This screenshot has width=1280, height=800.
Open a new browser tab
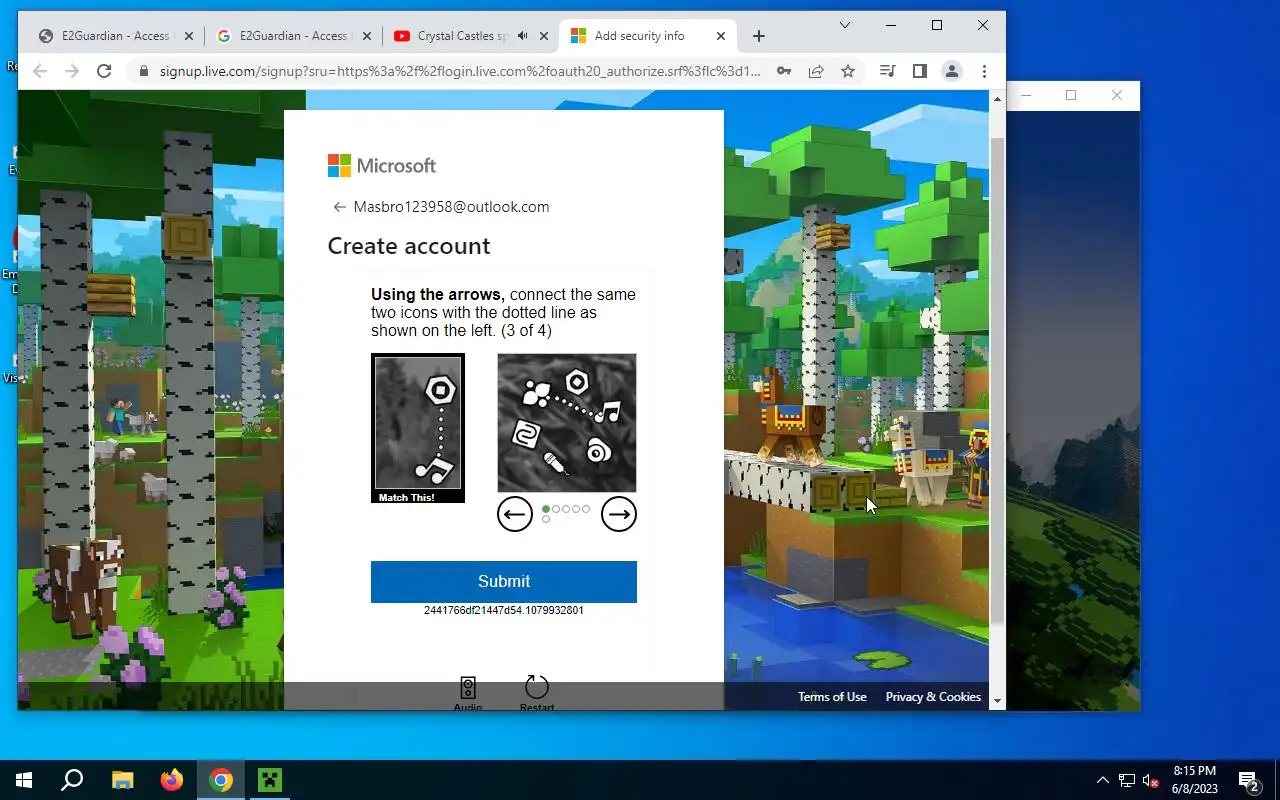pyautogui.click(x=759, y=36)
